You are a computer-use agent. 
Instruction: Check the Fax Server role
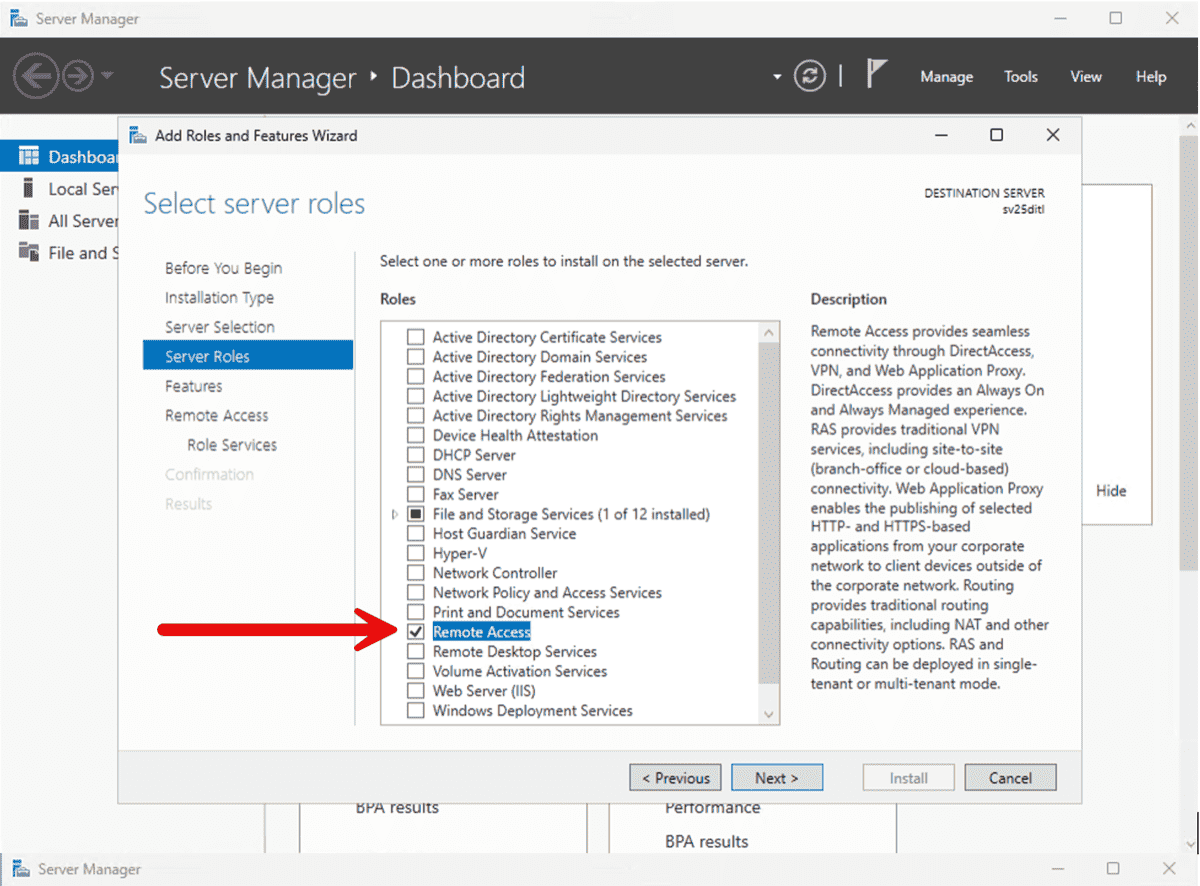[416, 494]
